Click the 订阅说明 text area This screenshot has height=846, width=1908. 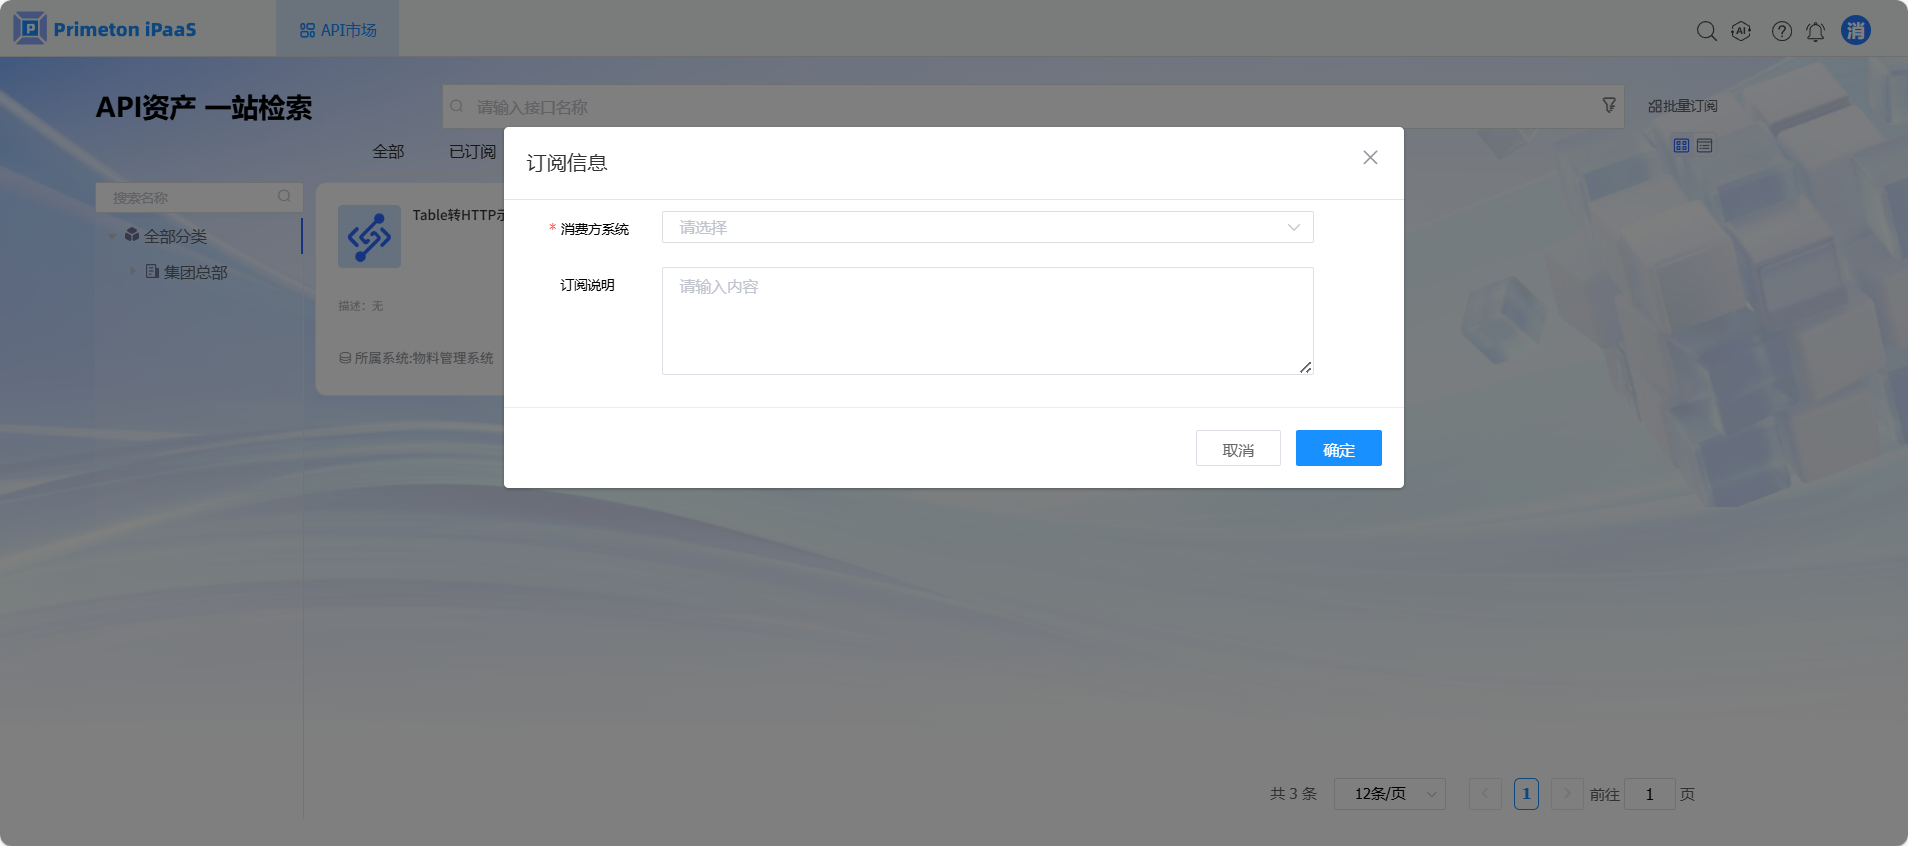click(x=987, y=321)
